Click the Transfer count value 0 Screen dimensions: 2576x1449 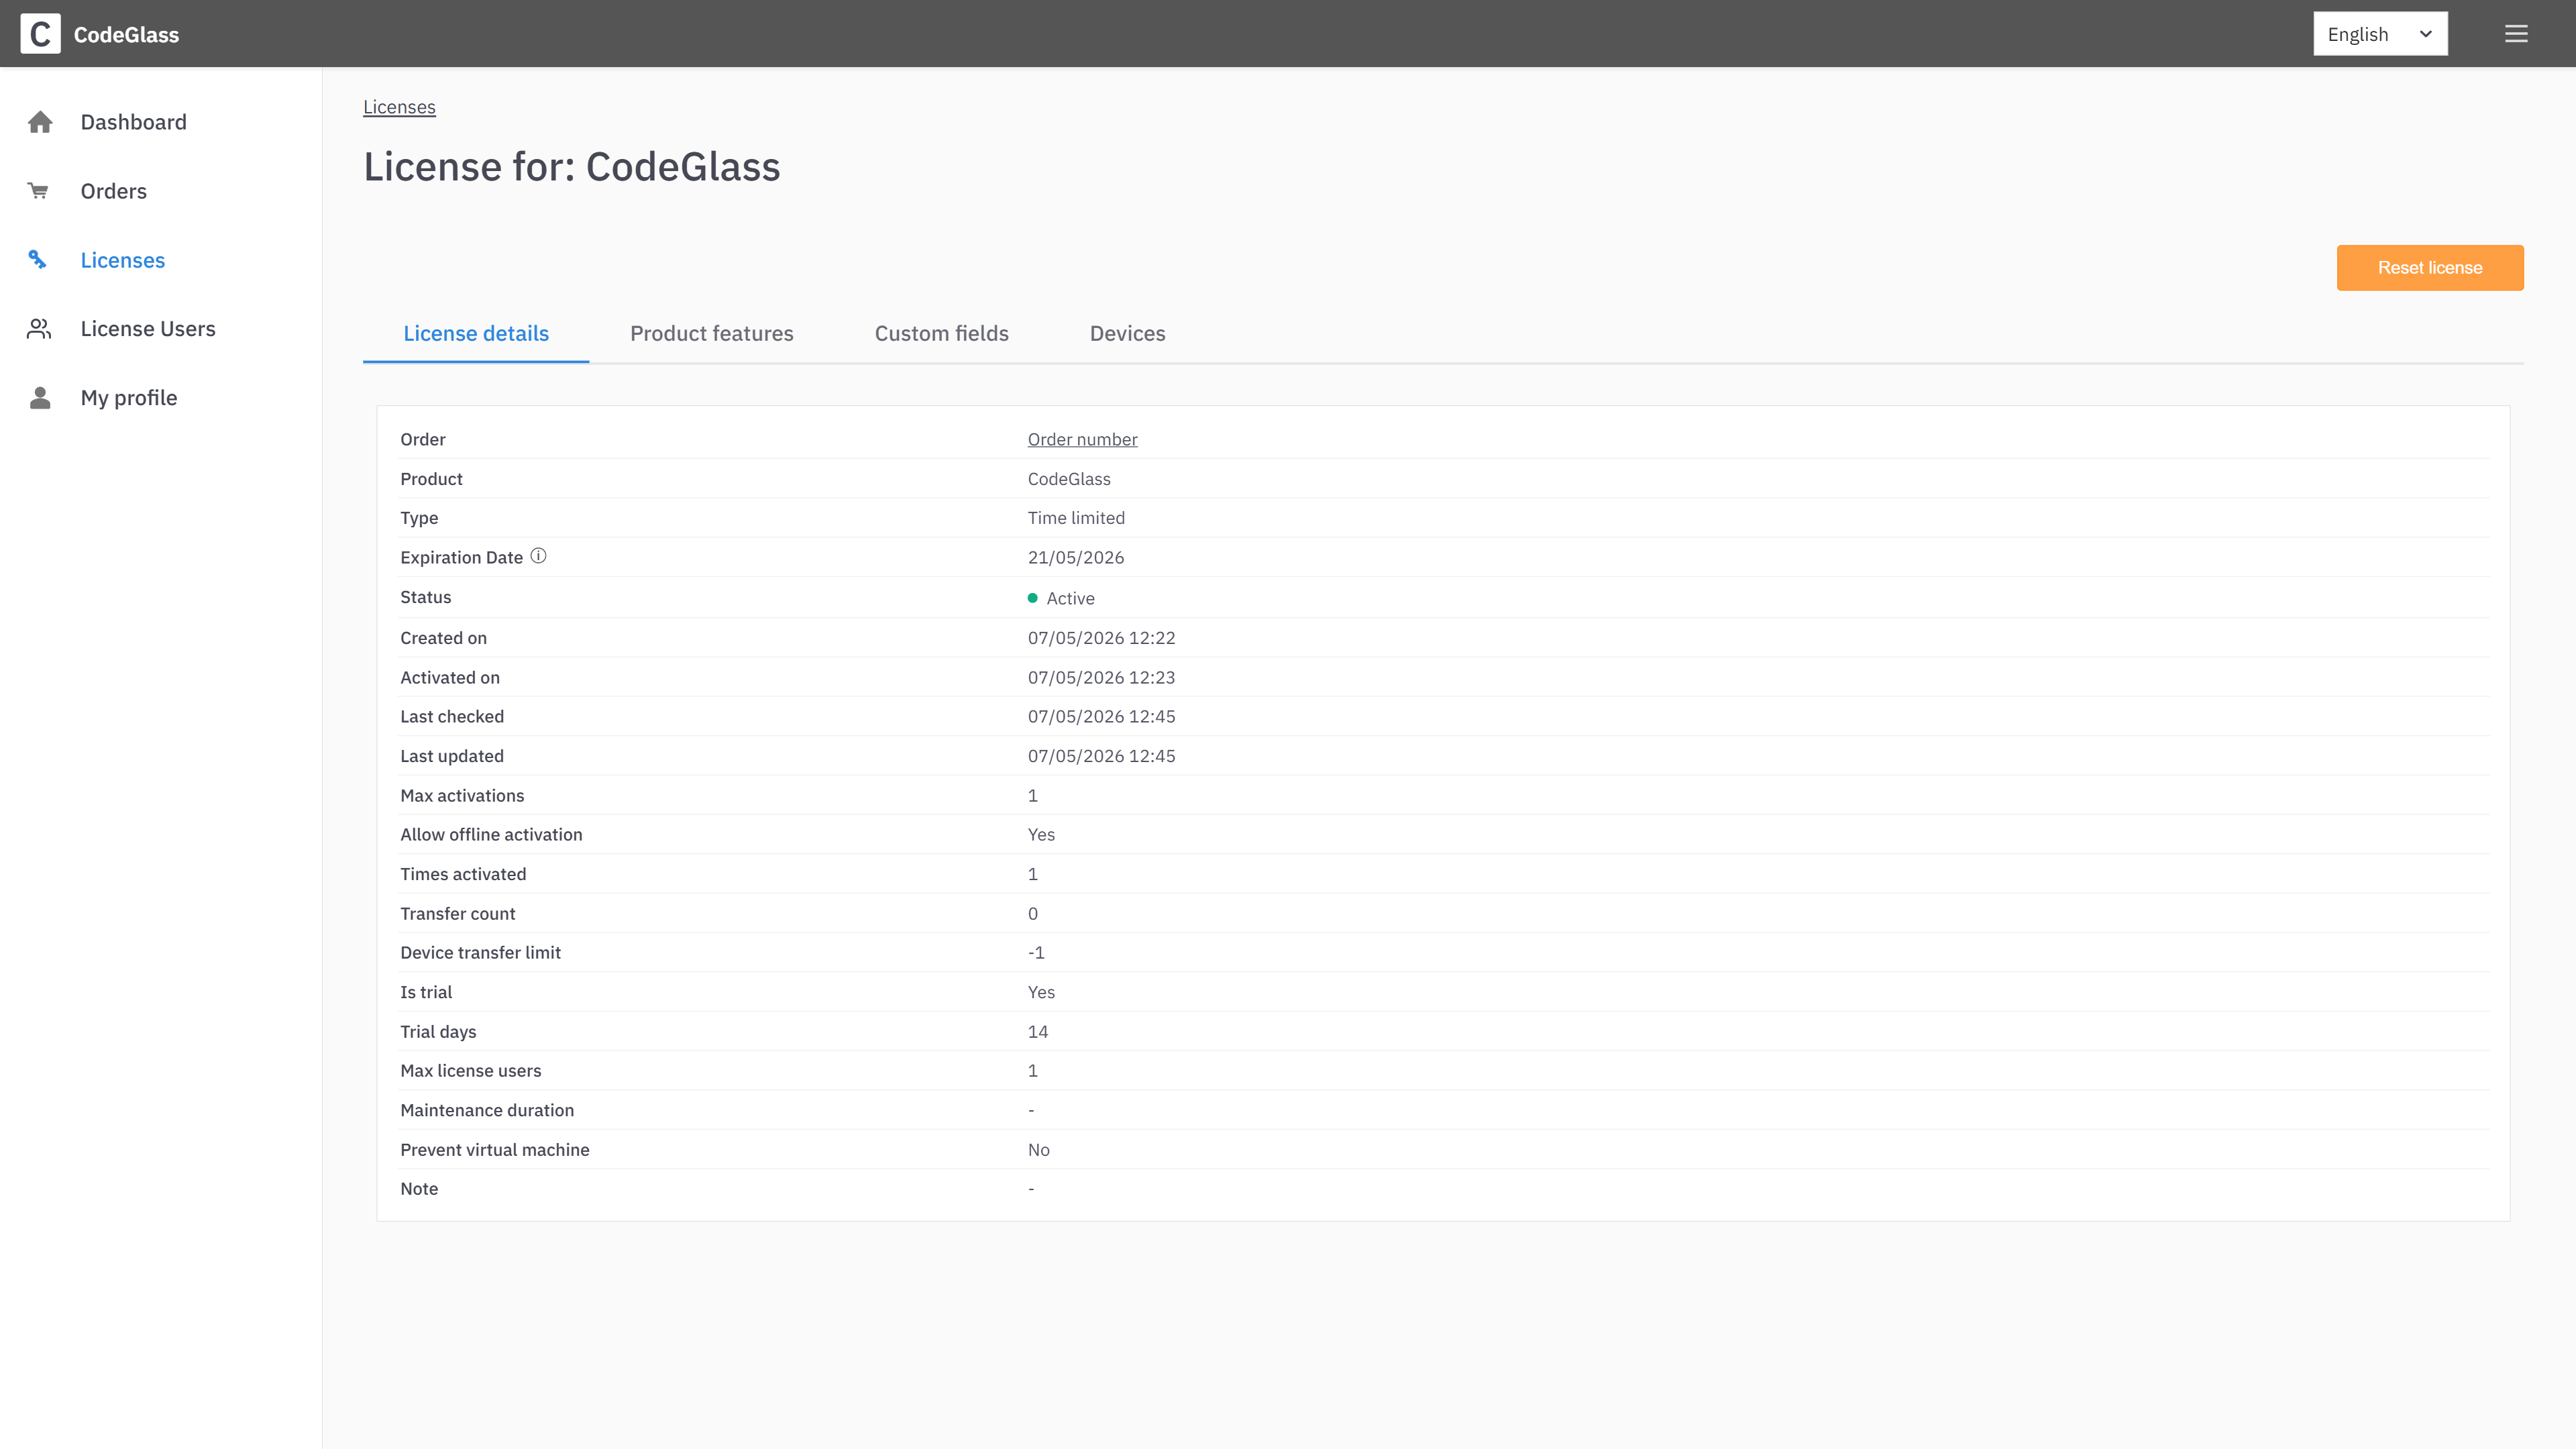coord(1033,913)
